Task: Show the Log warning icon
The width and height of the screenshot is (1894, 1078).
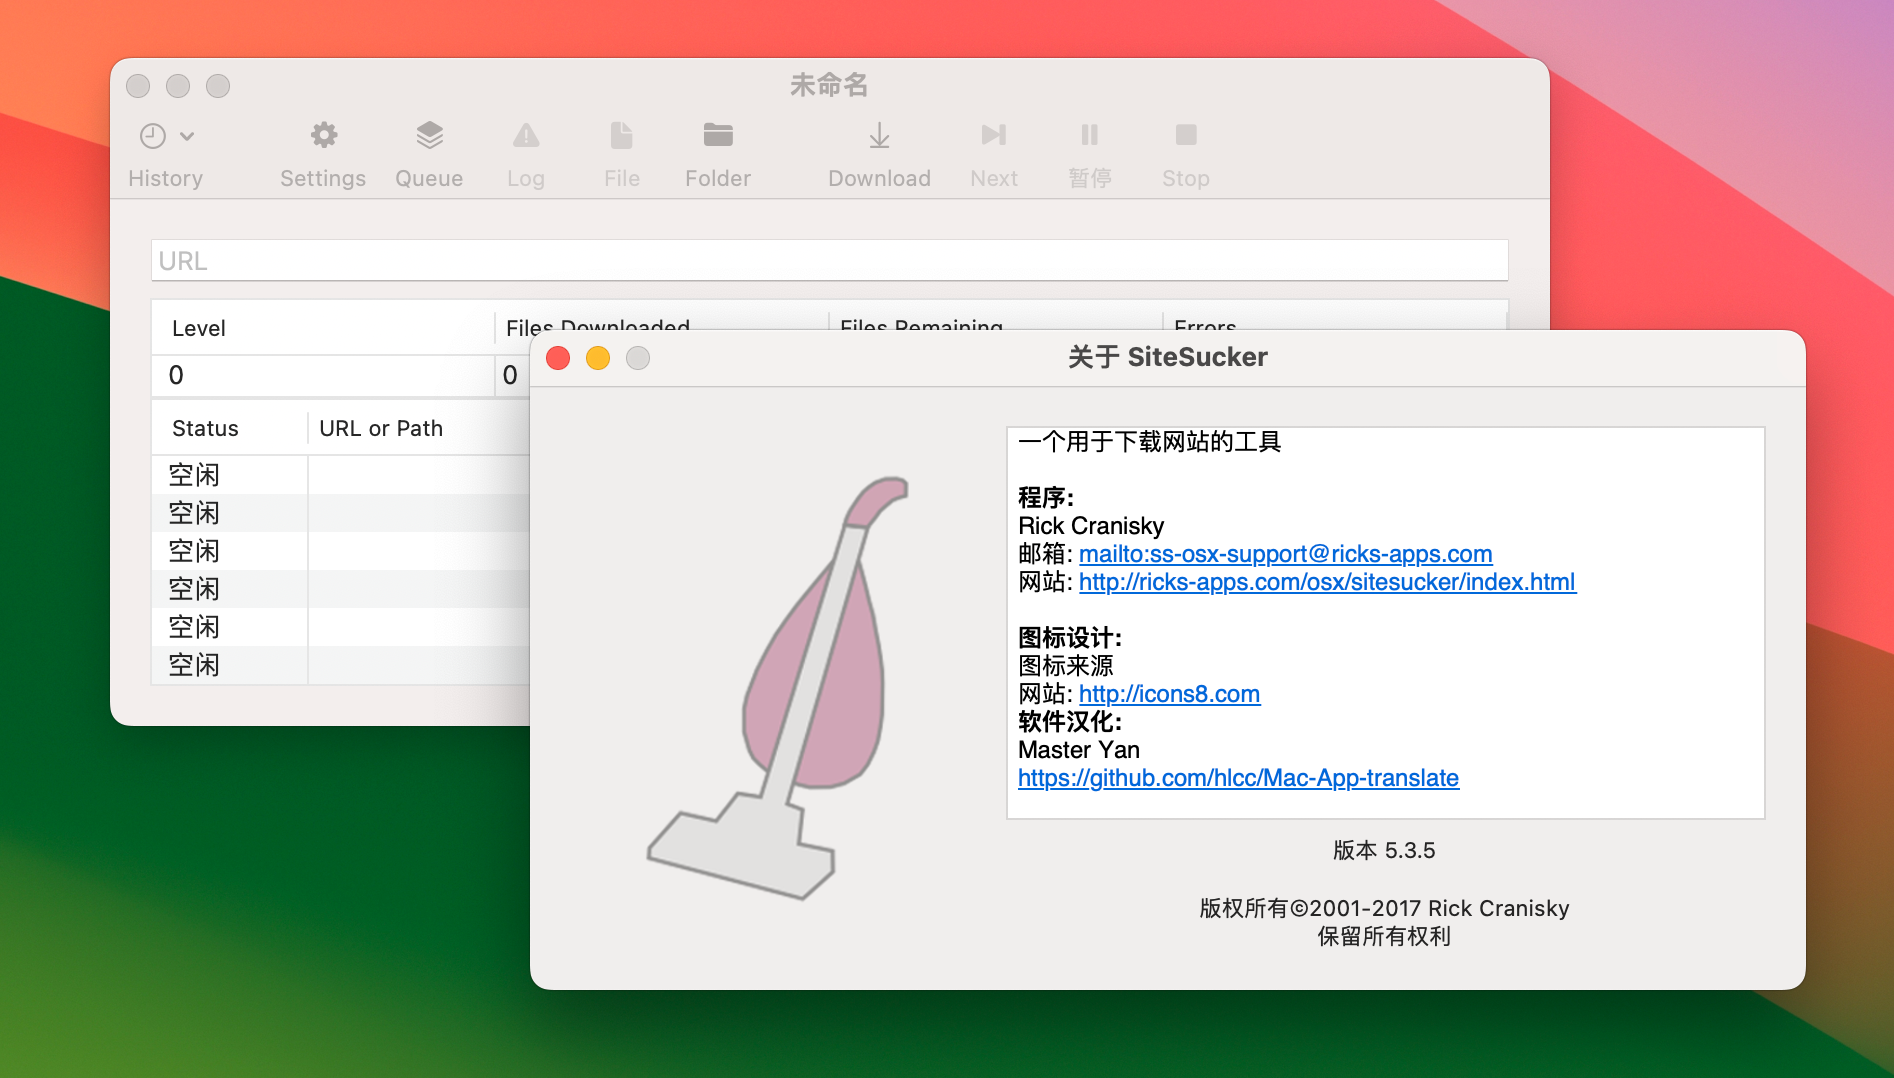Action: 526,135
